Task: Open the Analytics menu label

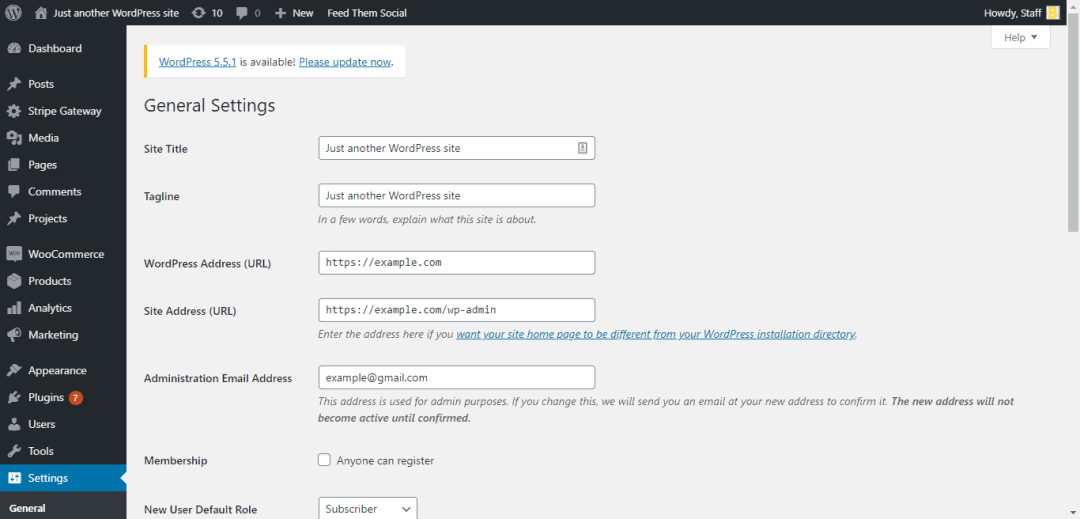Action: tap(50, 308)
